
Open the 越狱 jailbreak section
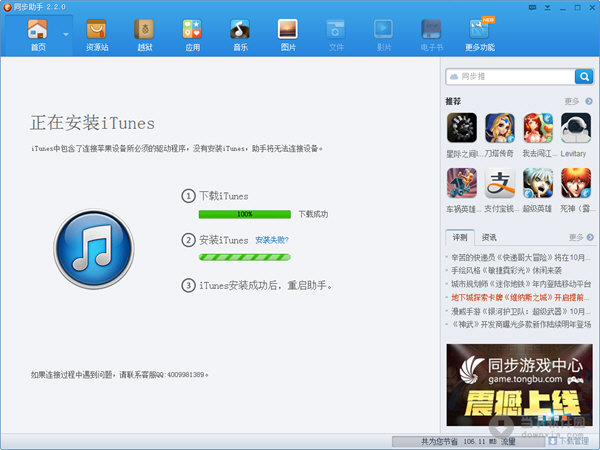(144, 35)
